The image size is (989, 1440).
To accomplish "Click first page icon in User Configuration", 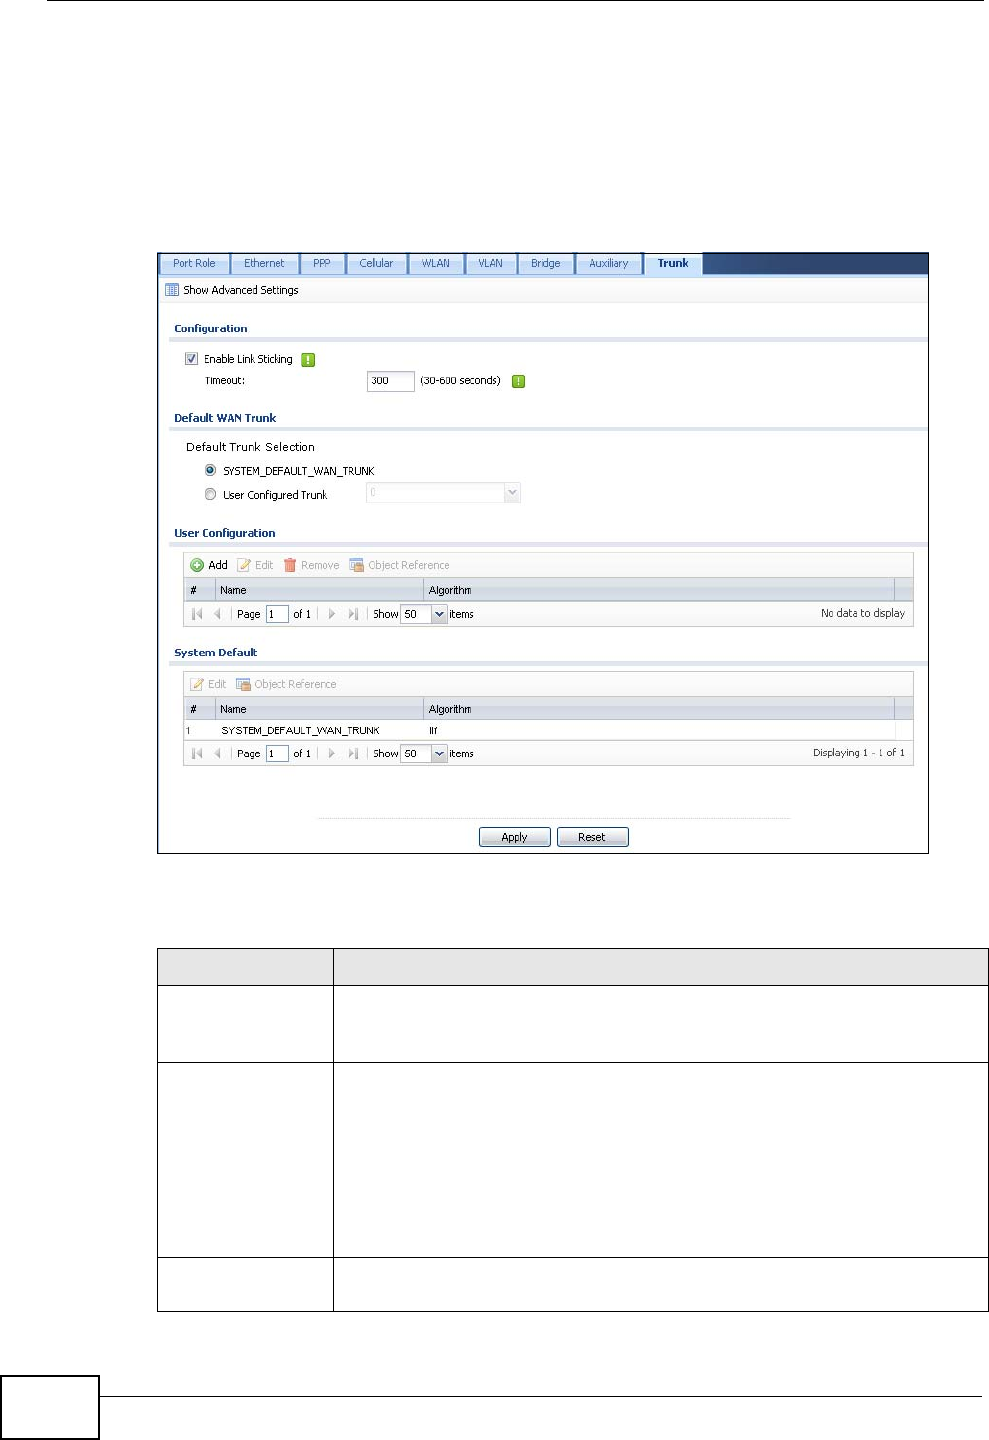I will pyautogui.click(x=197, y=614).
